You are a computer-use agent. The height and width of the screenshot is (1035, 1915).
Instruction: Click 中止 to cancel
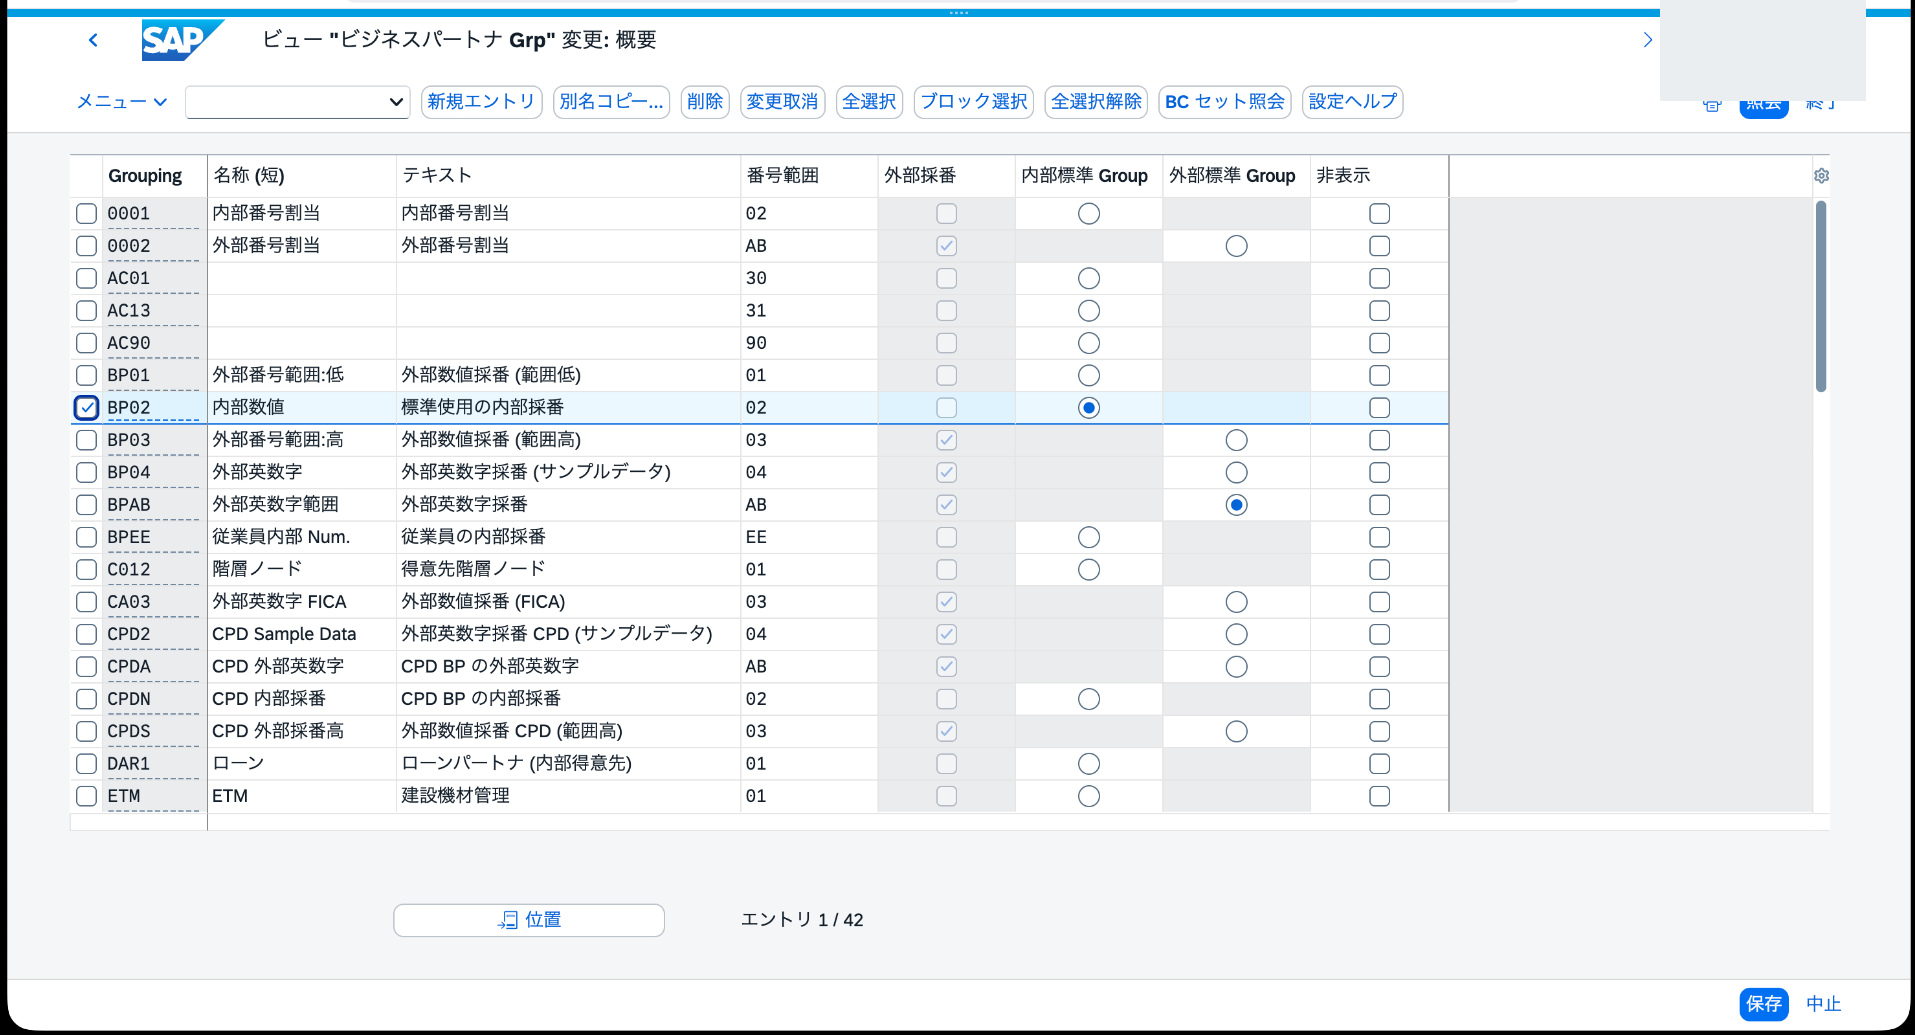(x=1824, y=1004)
